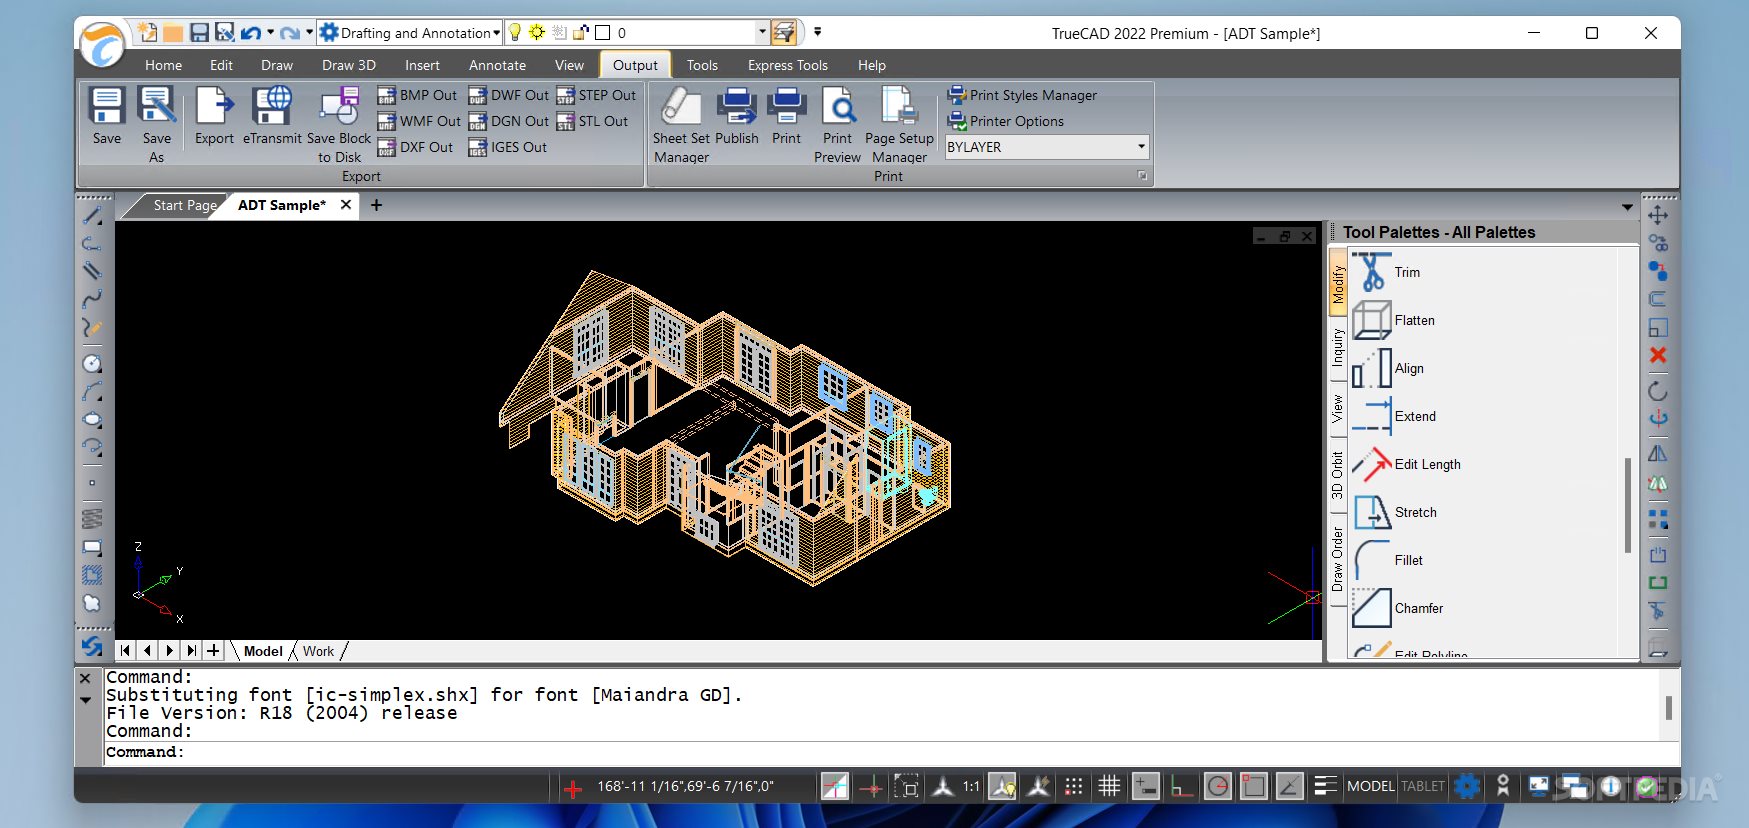Click Printer Options

(x=1006, y=121)
